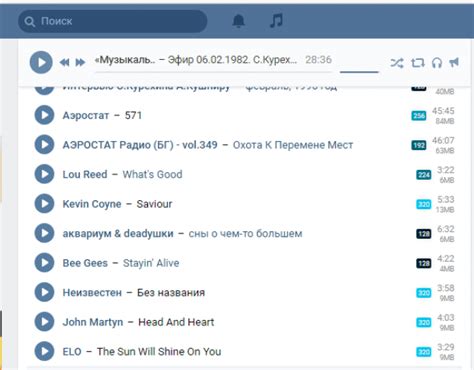Play ELO The Sun Will Shine On You

click(x=44, y=351)
